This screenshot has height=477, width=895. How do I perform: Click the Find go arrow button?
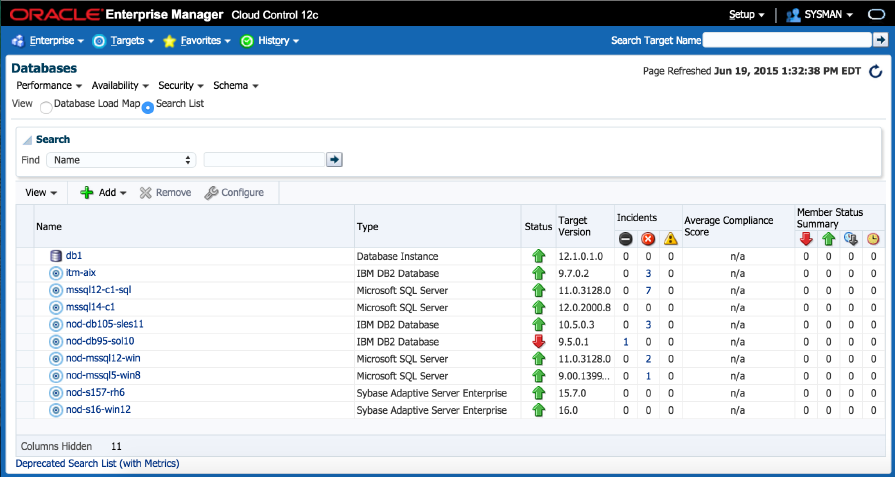[334, 160]
